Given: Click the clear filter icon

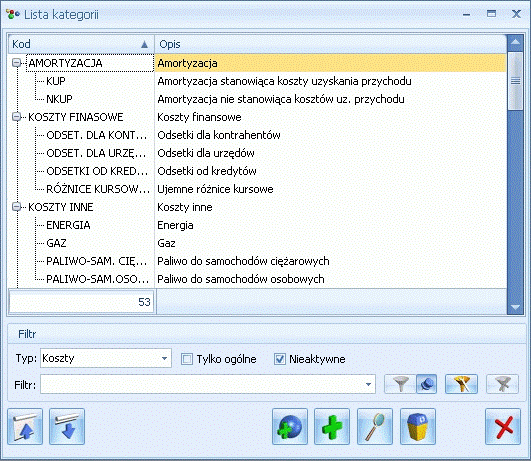Looking at the screenshot, I should click(x=503, y=384).
